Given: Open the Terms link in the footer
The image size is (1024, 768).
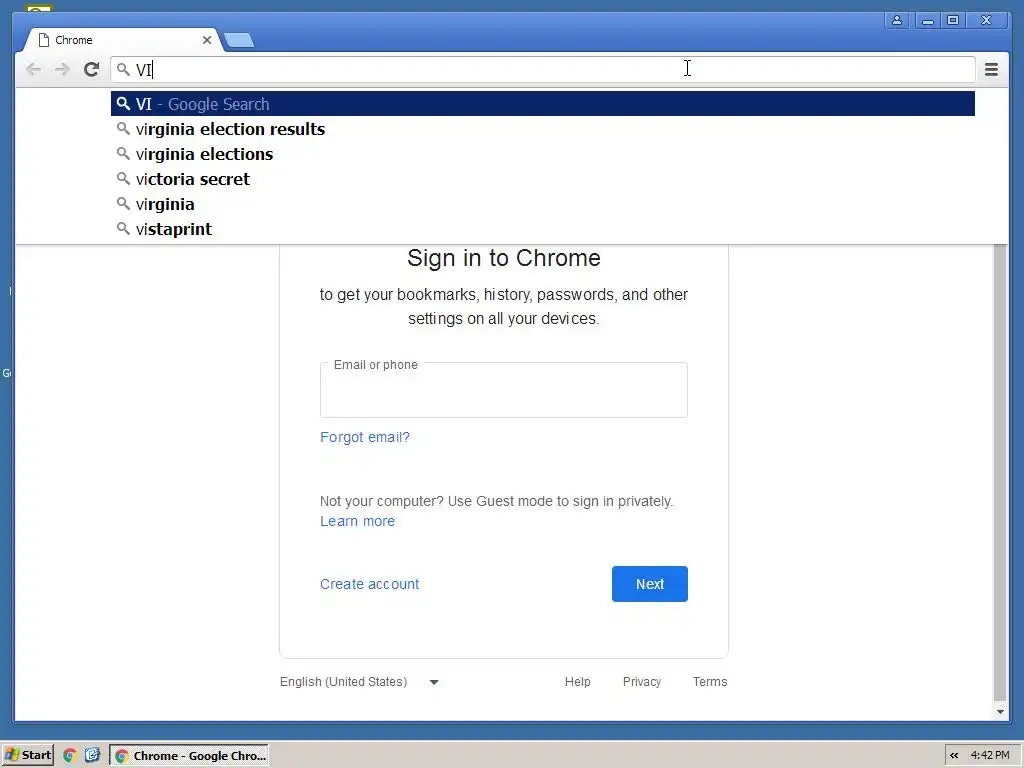Looking at the screenshot, I should (x=710, y=682).
